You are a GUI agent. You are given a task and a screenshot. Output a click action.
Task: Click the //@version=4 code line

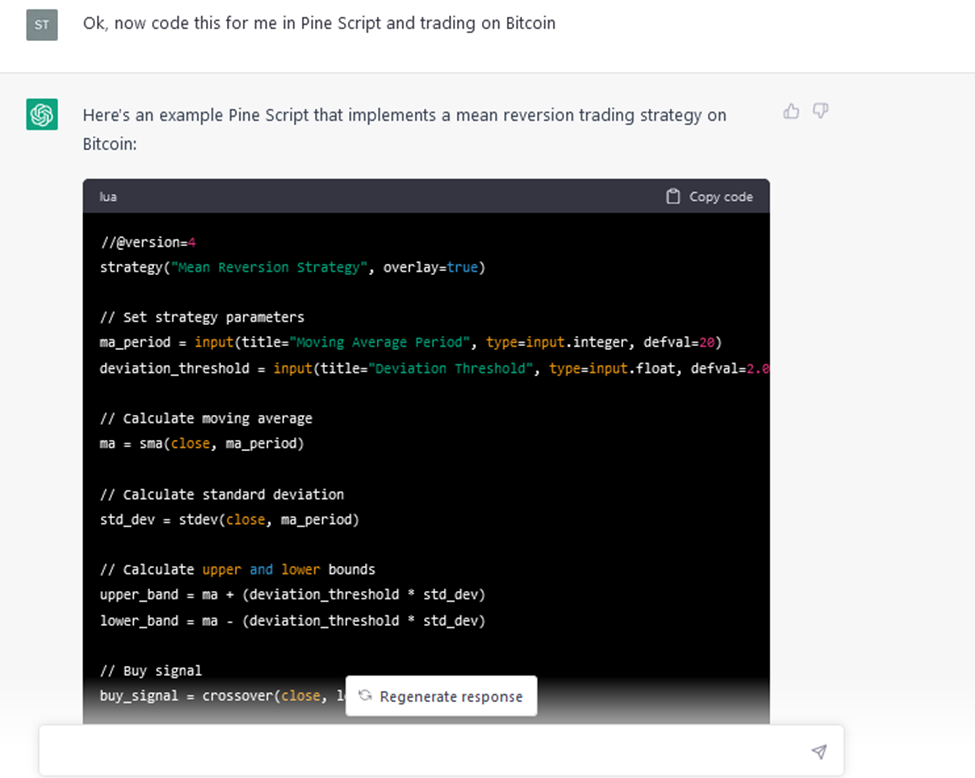148,243
